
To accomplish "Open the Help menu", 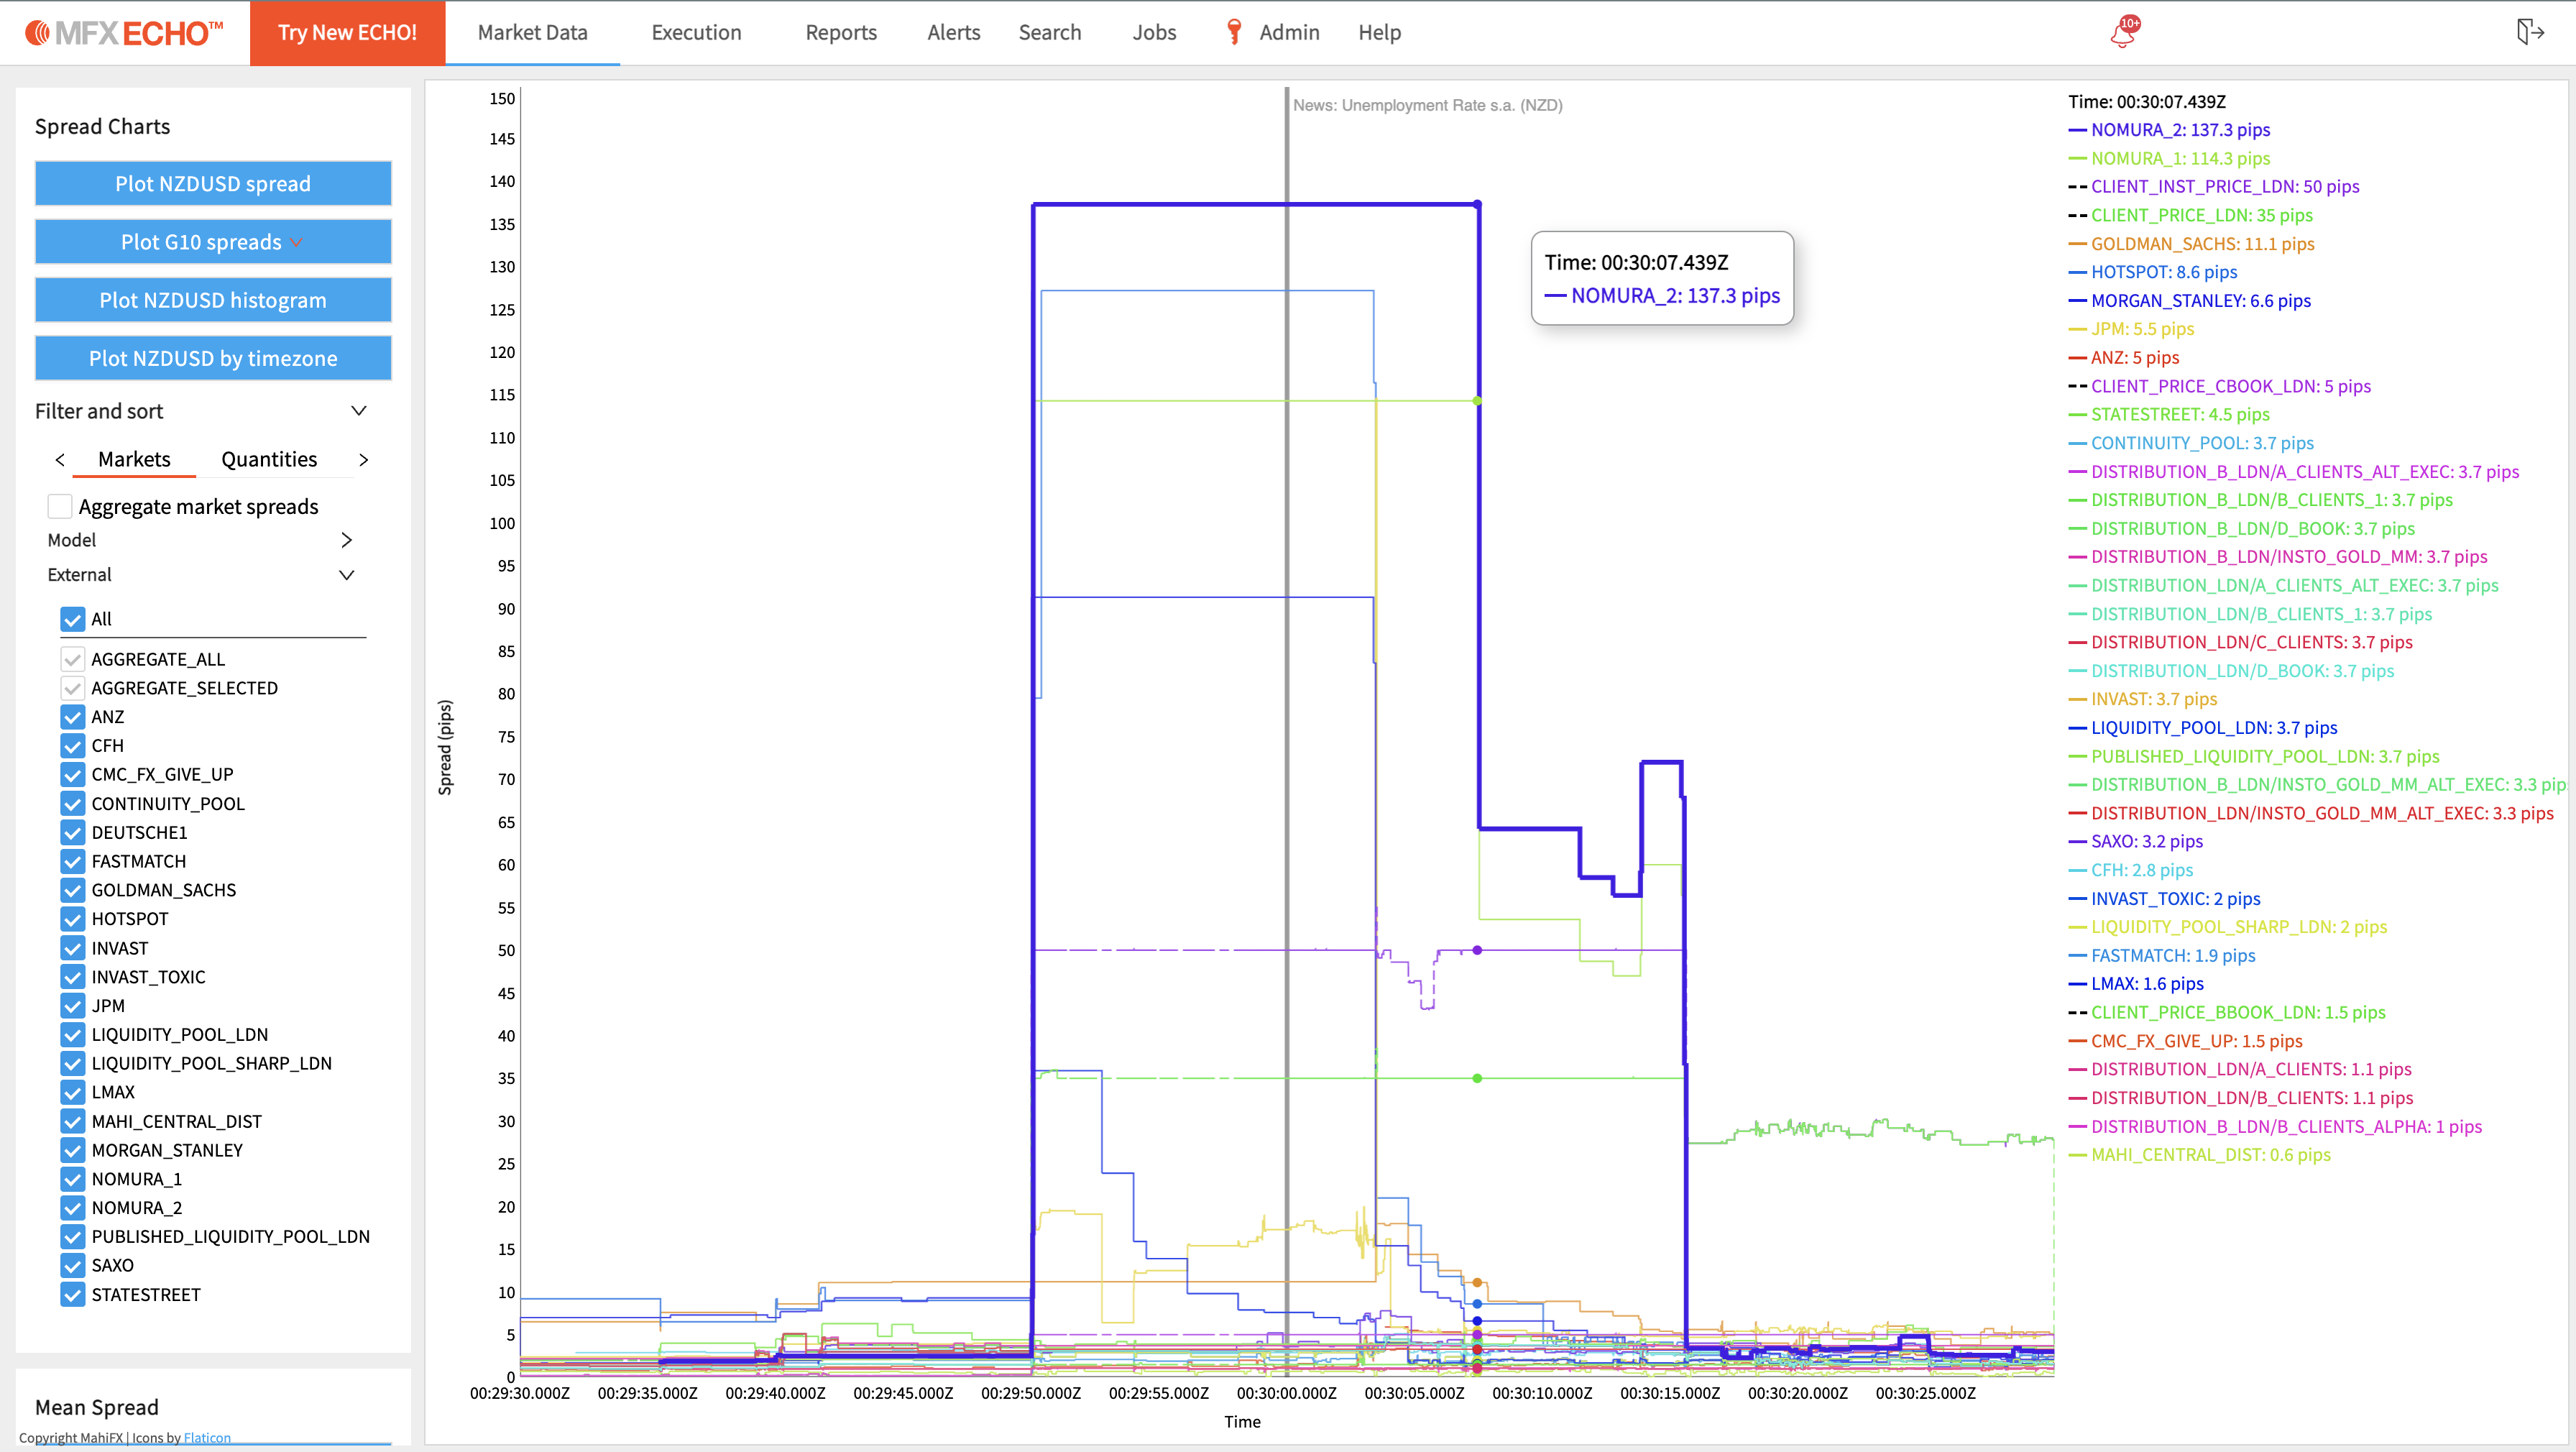I will [1379, 33].
